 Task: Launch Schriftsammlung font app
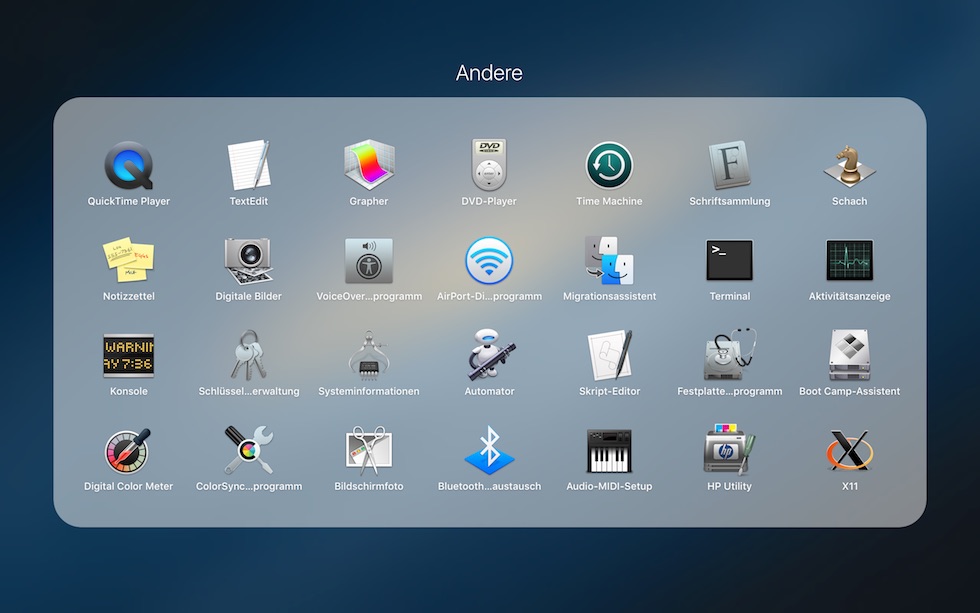pyautogui.click(x=729, y=165)
